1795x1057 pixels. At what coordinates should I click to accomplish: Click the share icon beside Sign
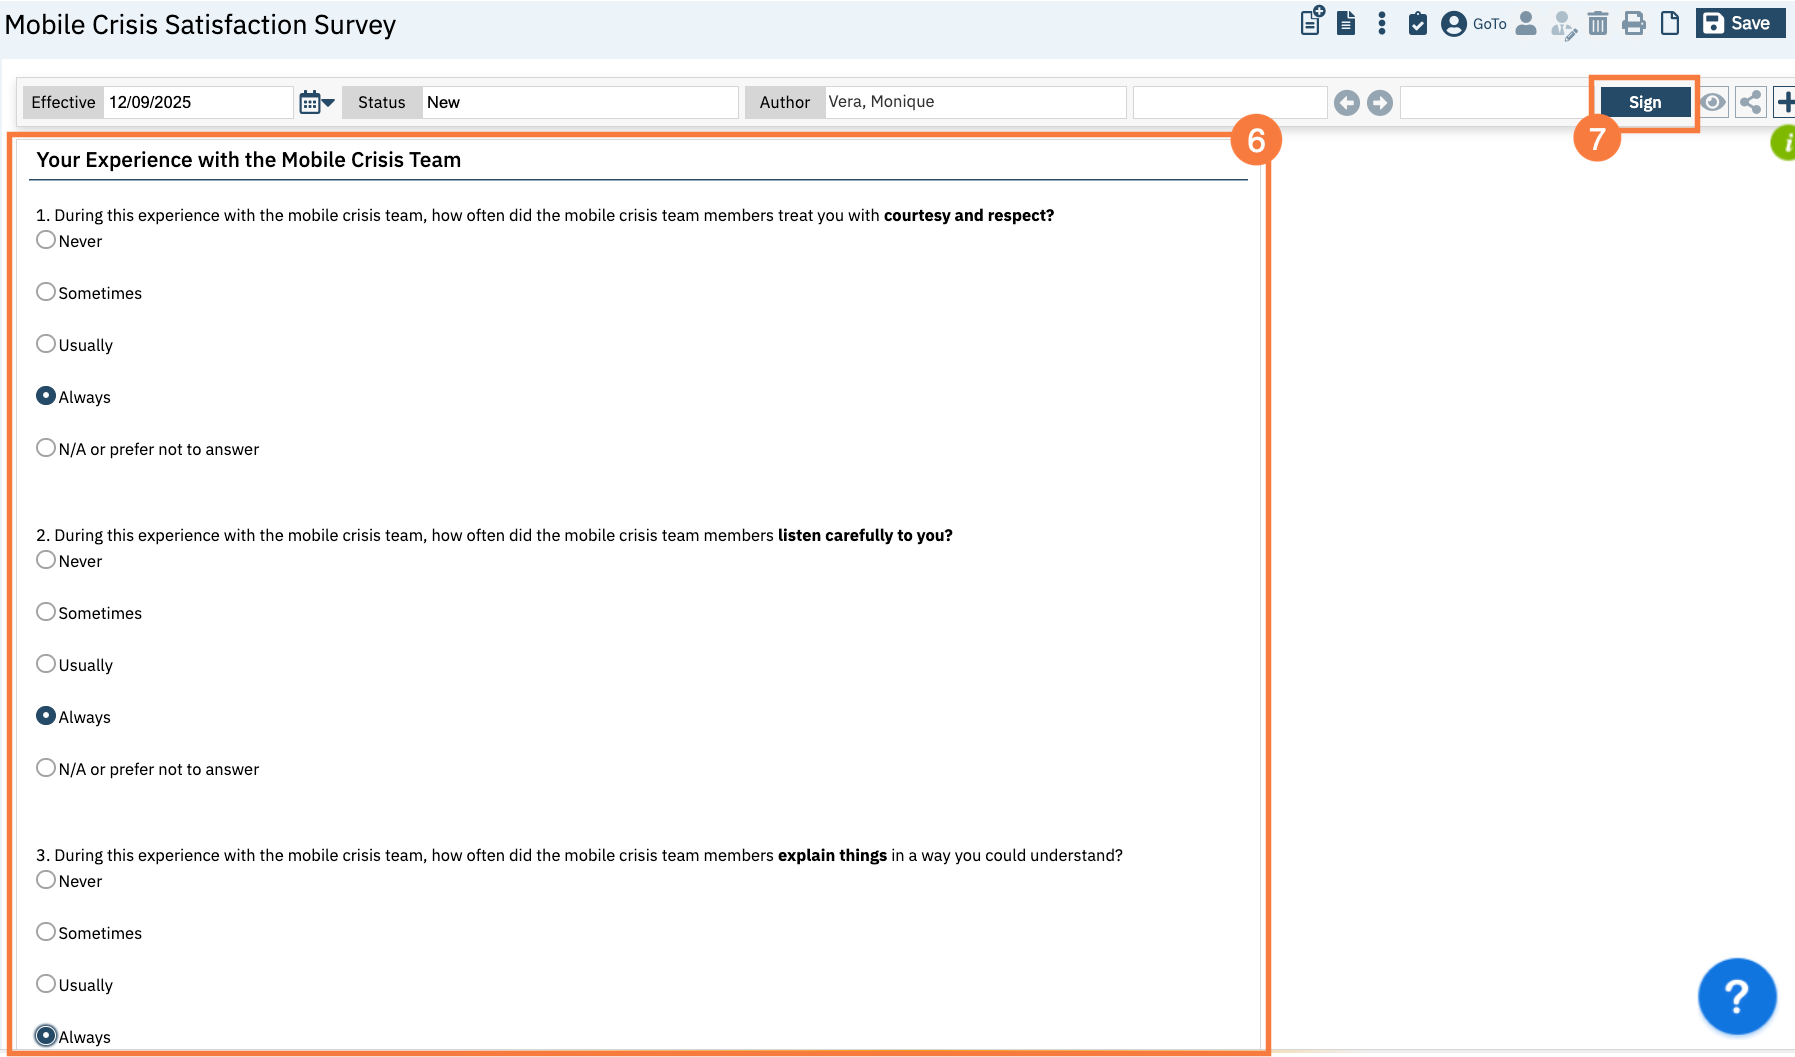pos(1750,102)
